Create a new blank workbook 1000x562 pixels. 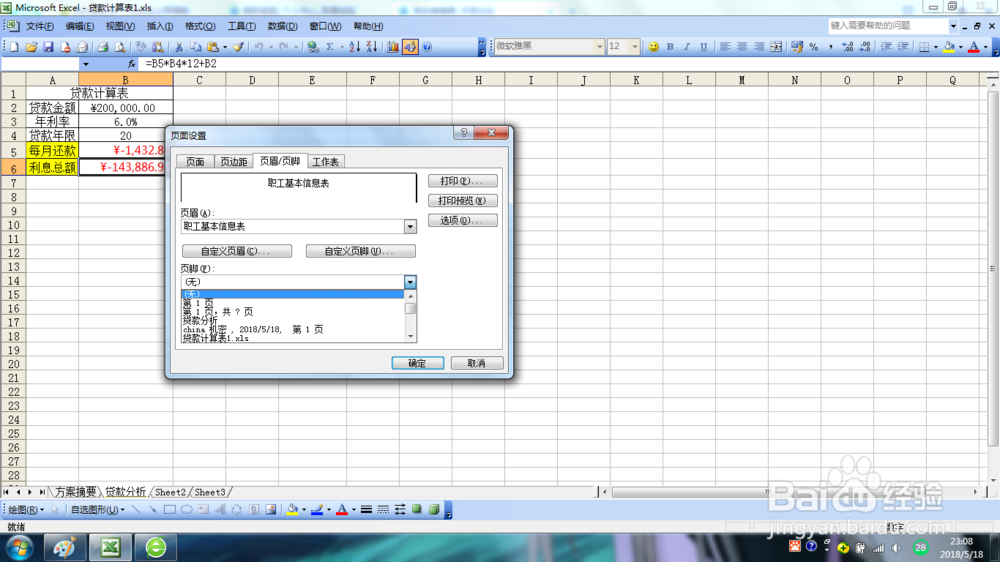pos(14,47)
